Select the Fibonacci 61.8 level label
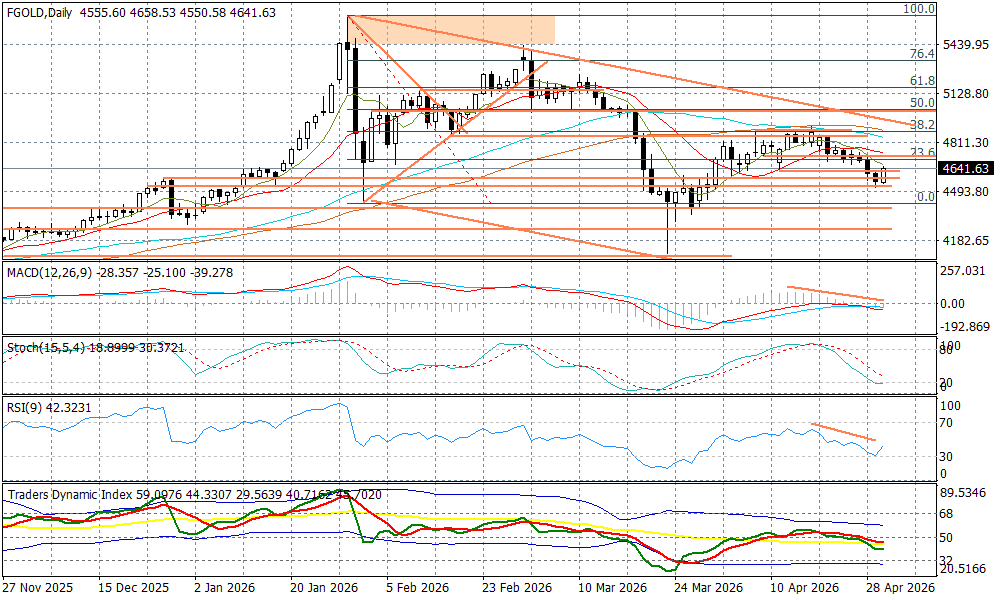The width and height of the screenshot is (1000, 600). coord(921,81)
